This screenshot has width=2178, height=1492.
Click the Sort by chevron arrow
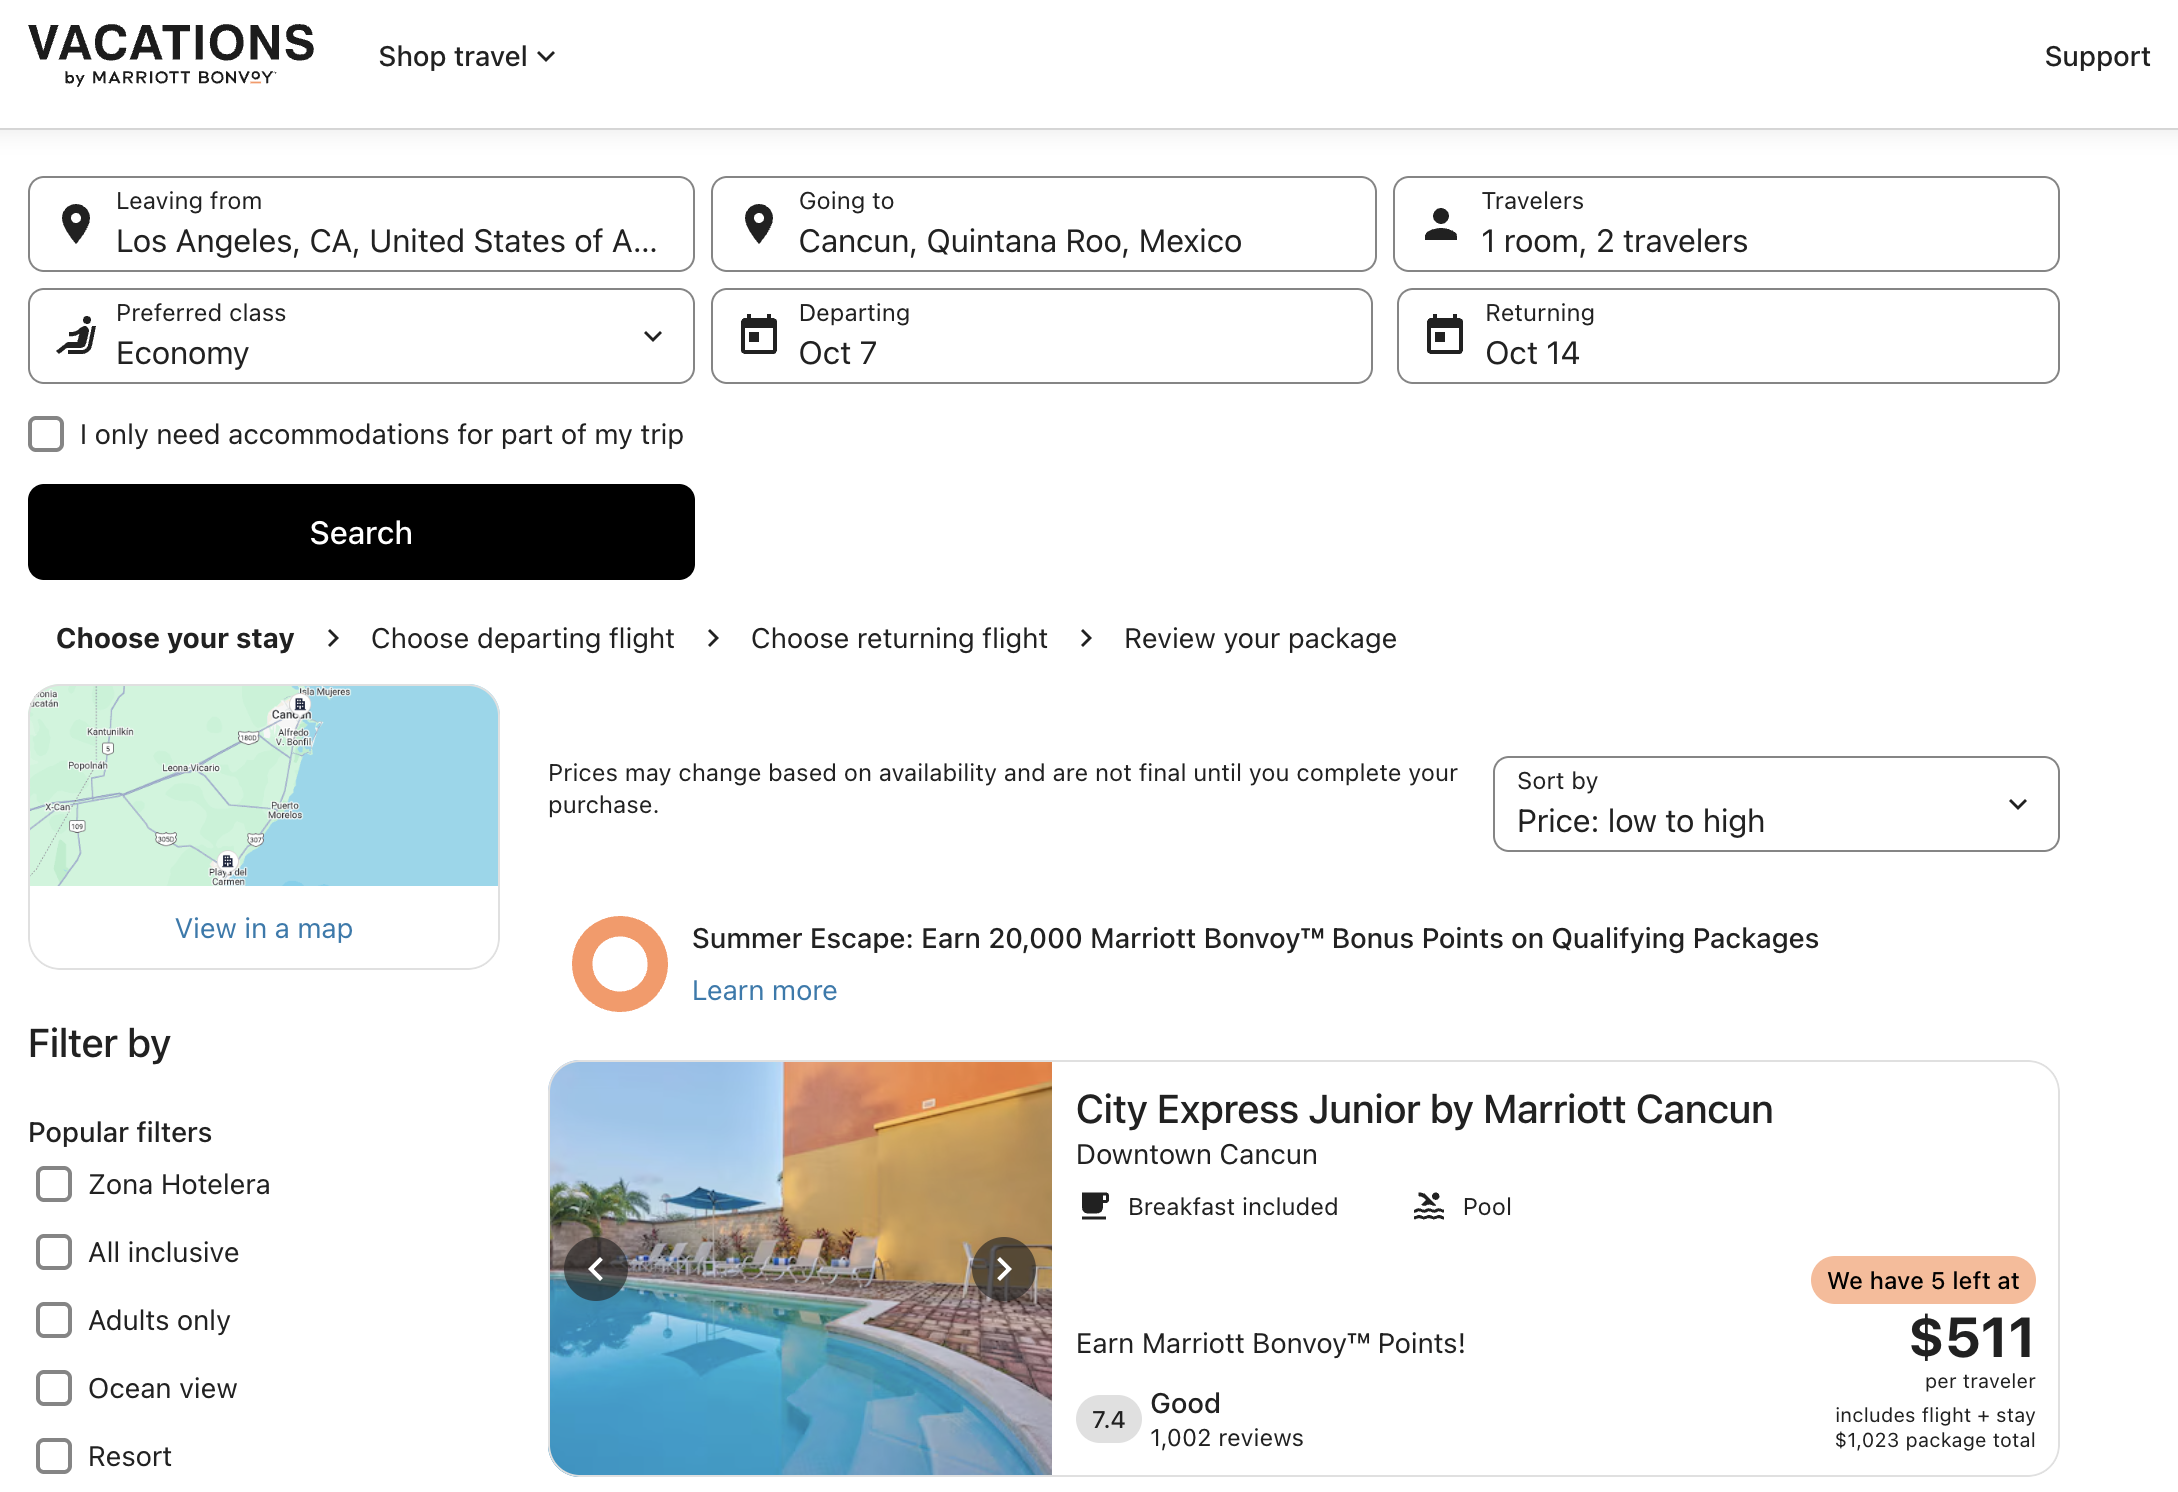tap(2018, 804)
